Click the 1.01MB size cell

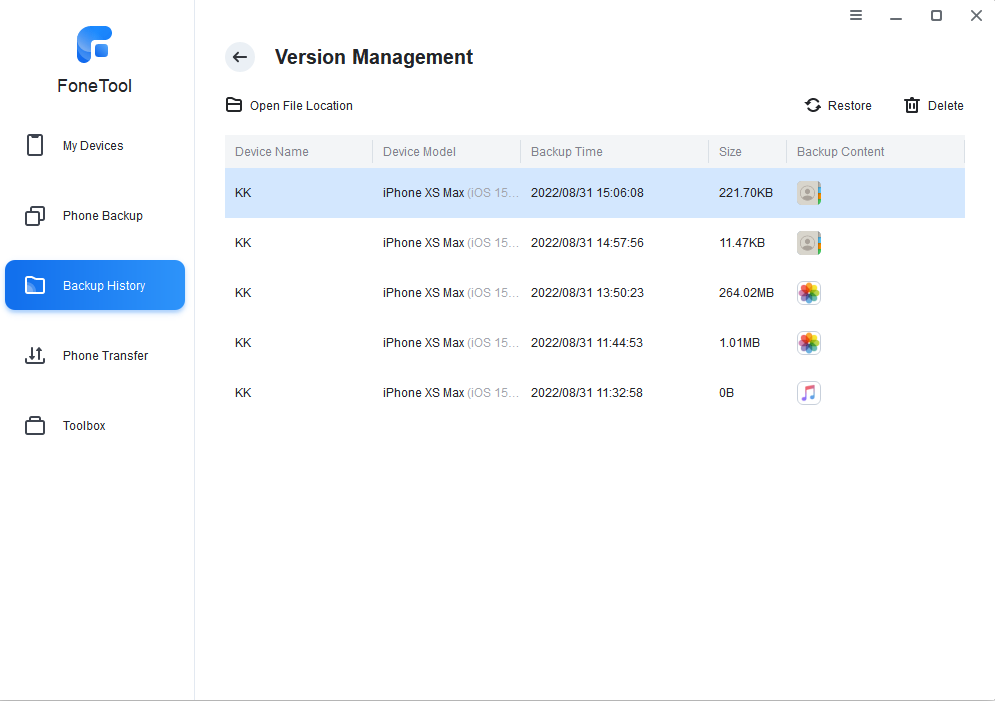pyautogui.click(x=739, y=343)
